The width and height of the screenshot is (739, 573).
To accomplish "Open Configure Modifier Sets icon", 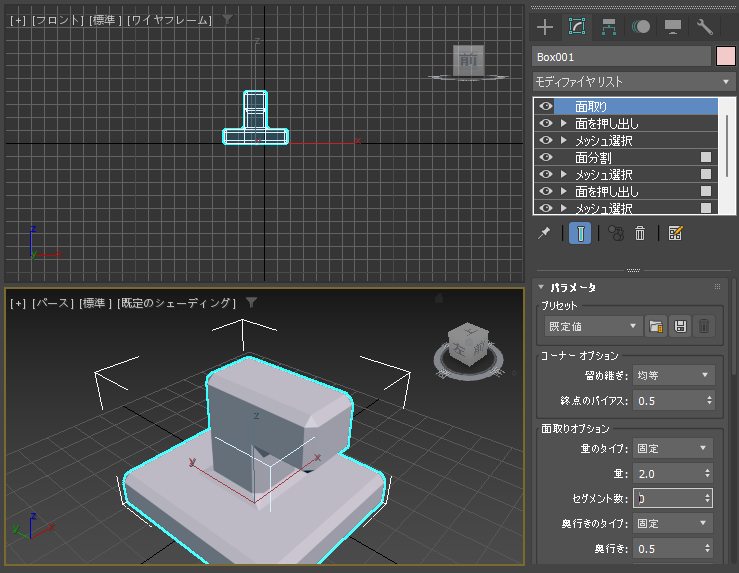I will [675, 233].
